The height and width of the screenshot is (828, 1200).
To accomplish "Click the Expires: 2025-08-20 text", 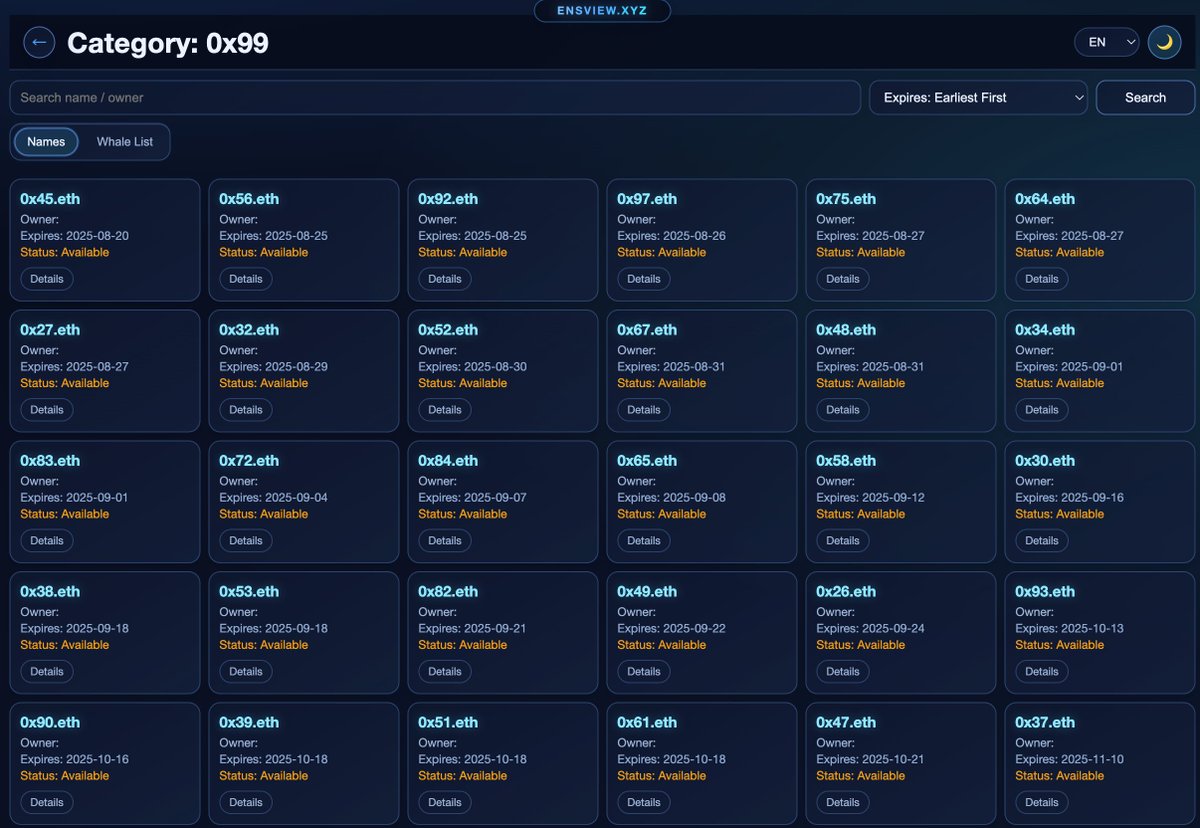I will [74, 236].
